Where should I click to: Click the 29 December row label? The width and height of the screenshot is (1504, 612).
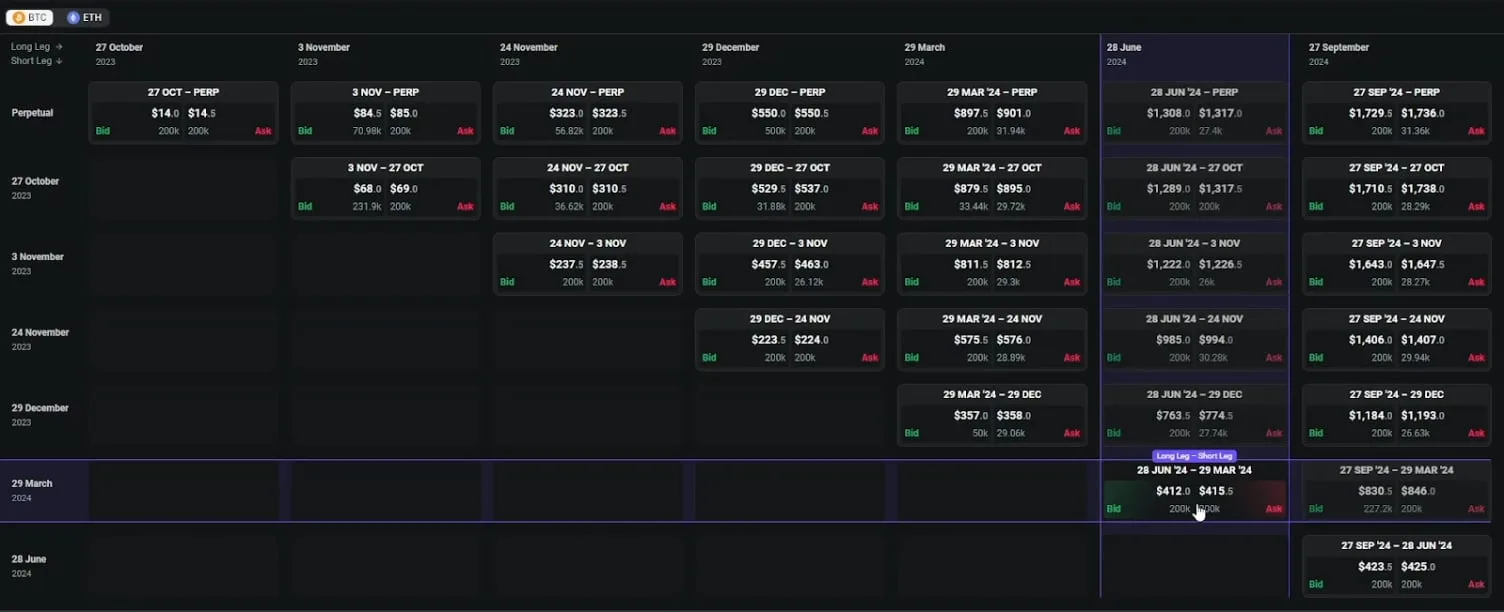coord(40,415)
